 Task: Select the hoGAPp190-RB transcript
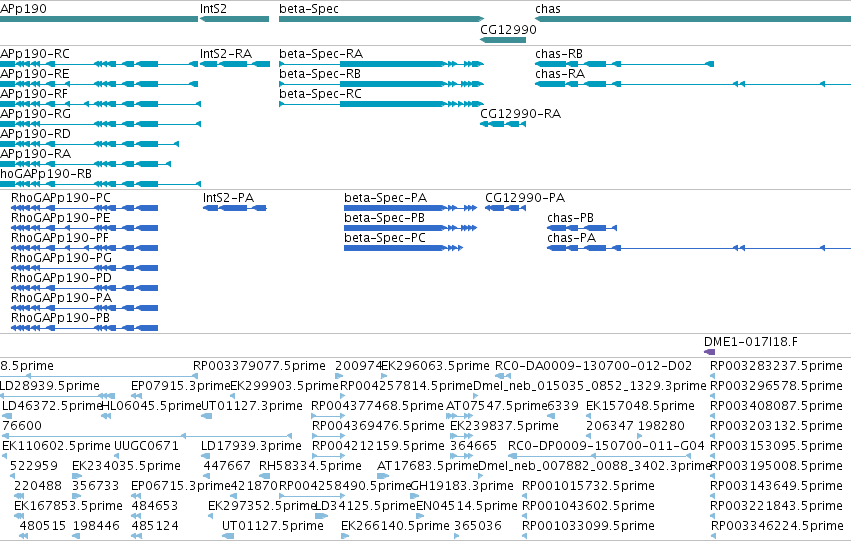100,184
